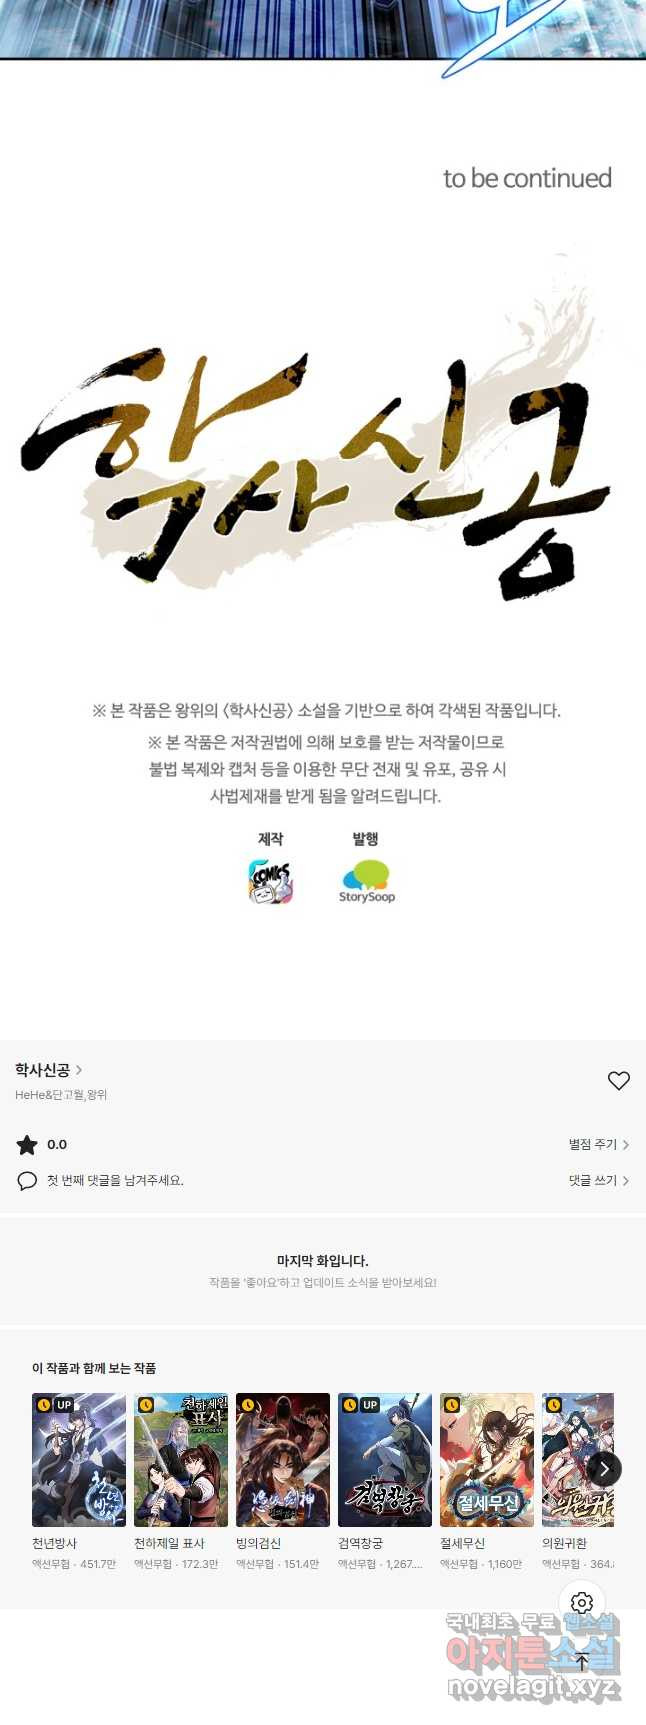This screenshot has height=1725, width=646.
Task: Click the 천년방사 title link
Action: coord(55,1544)
